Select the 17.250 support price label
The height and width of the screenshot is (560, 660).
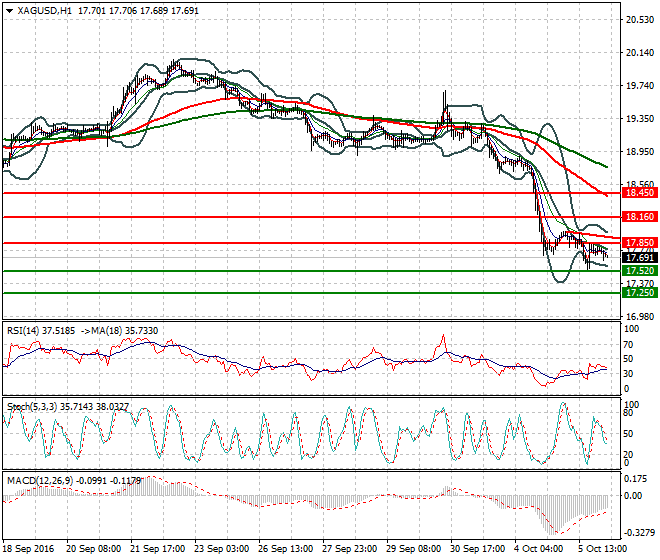[640, 293]
